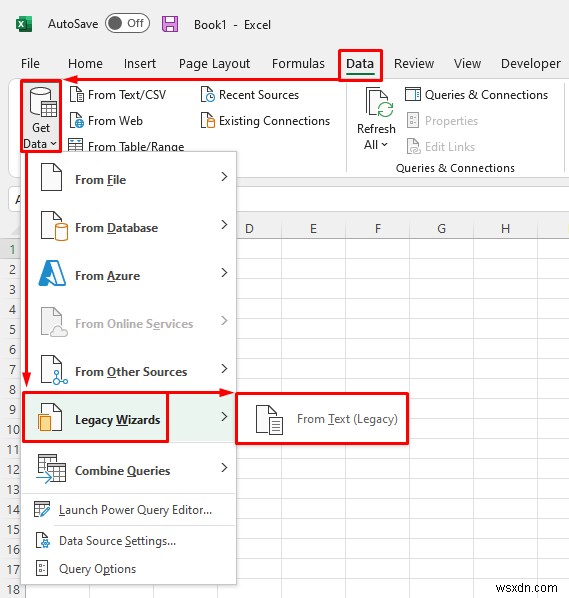
Task: Open the Insert ribbon tab
Action: [140, 63]
